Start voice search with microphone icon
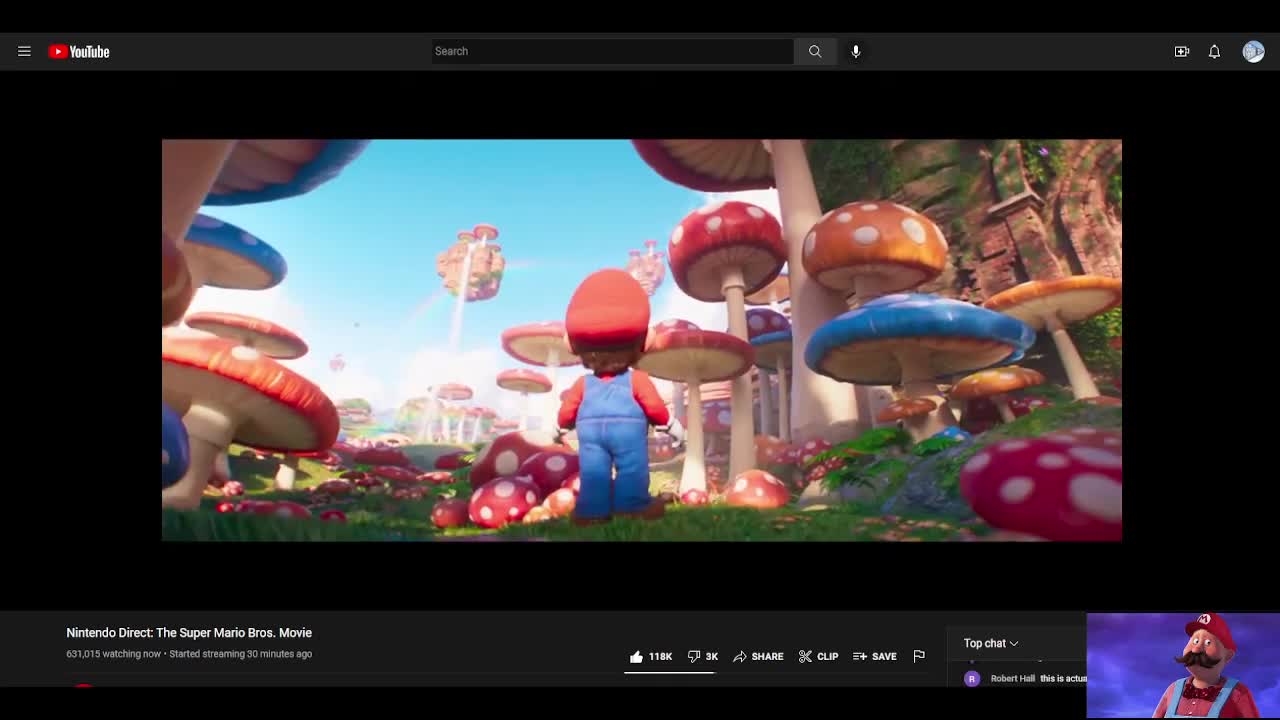Image resolution: width=1280 pixels, height=720 pixels. [x=856, y=51]
